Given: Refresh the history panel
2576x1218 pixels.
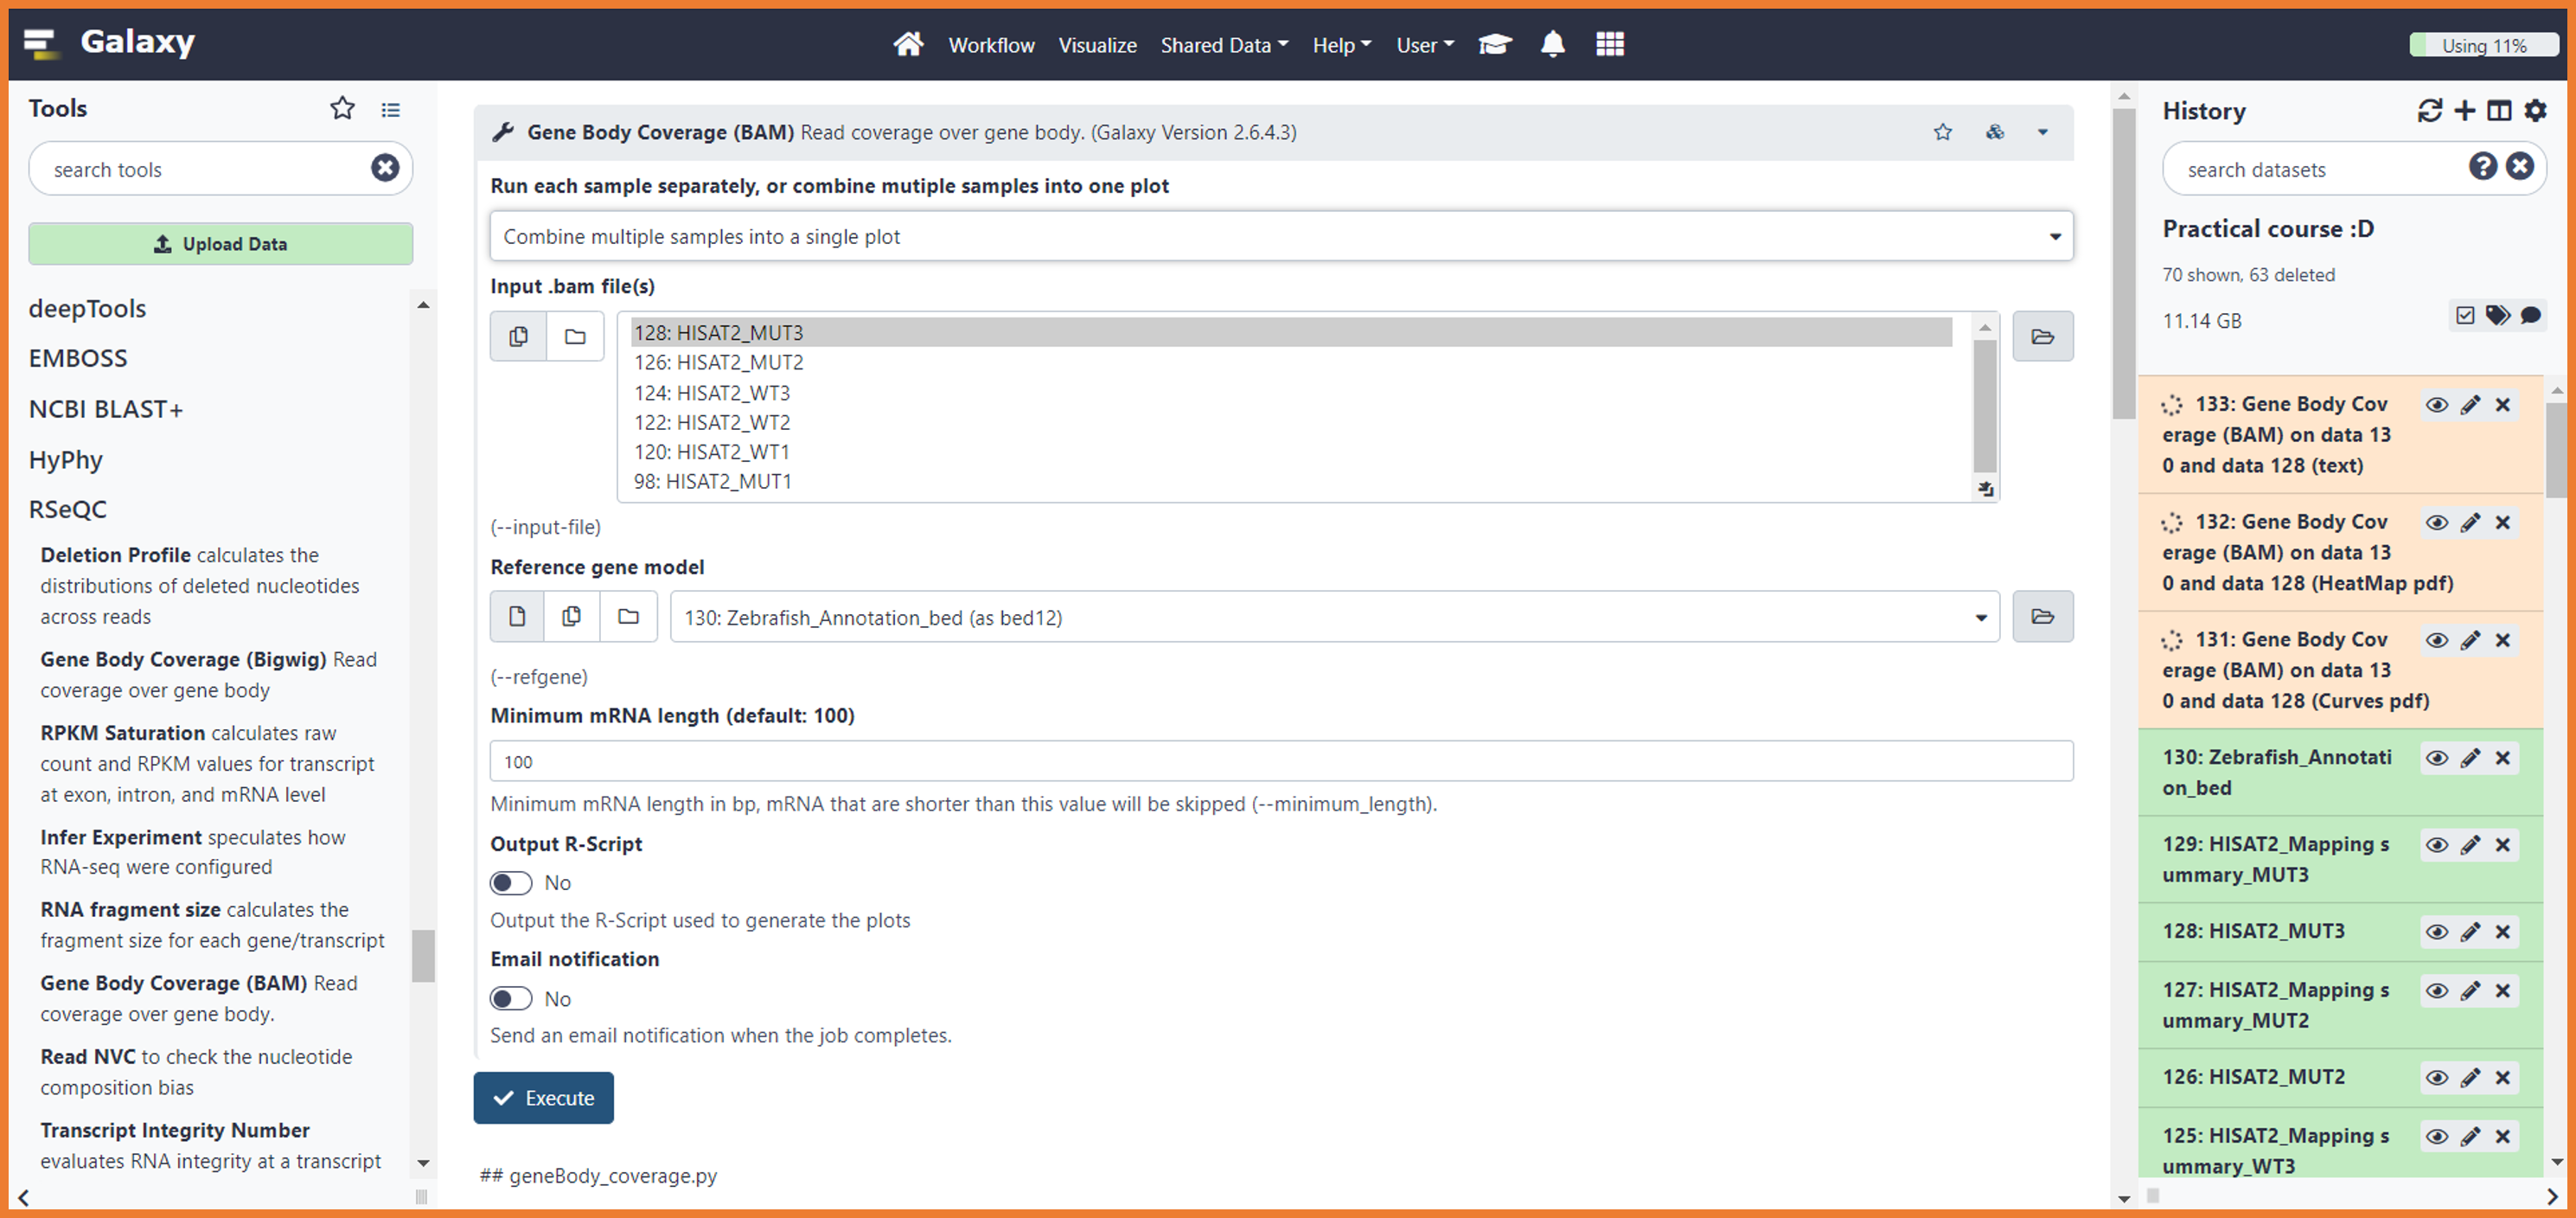Looking at the screenshot, I should click(x=2429, y=110).
